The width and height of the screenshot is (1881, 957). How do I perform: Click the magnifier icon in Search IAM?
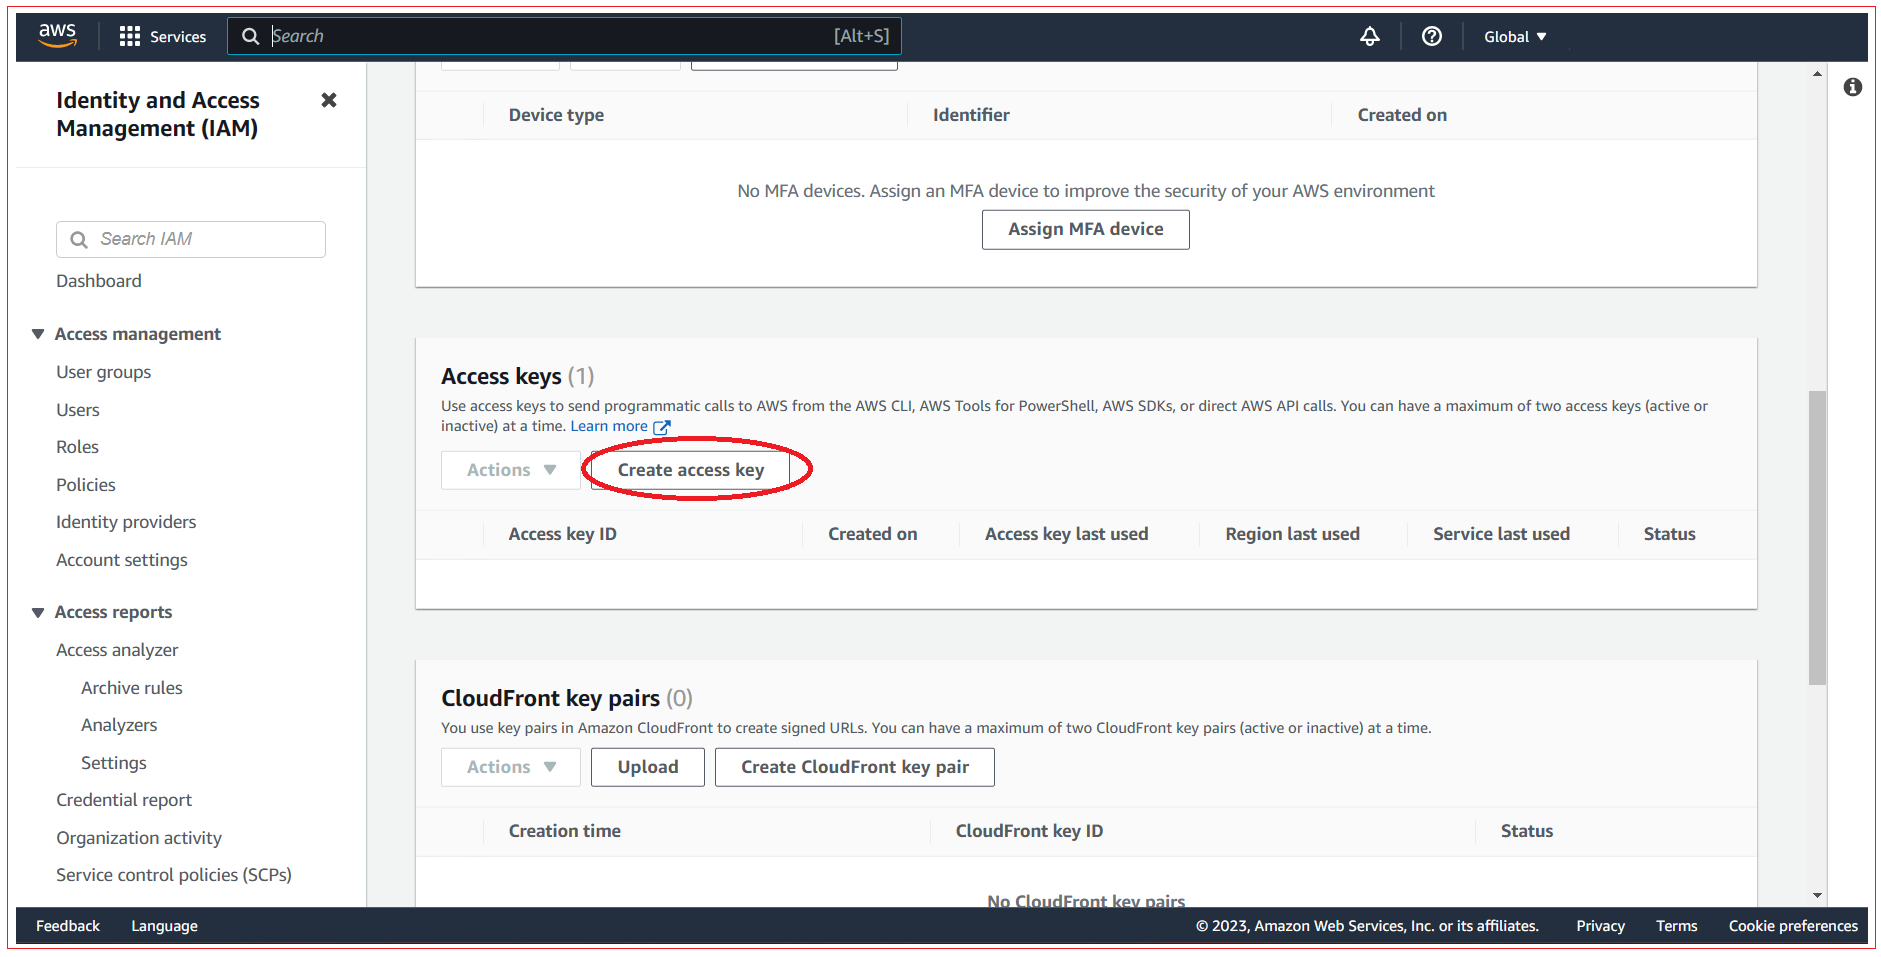pyautogui.click(x=79, y=240)
